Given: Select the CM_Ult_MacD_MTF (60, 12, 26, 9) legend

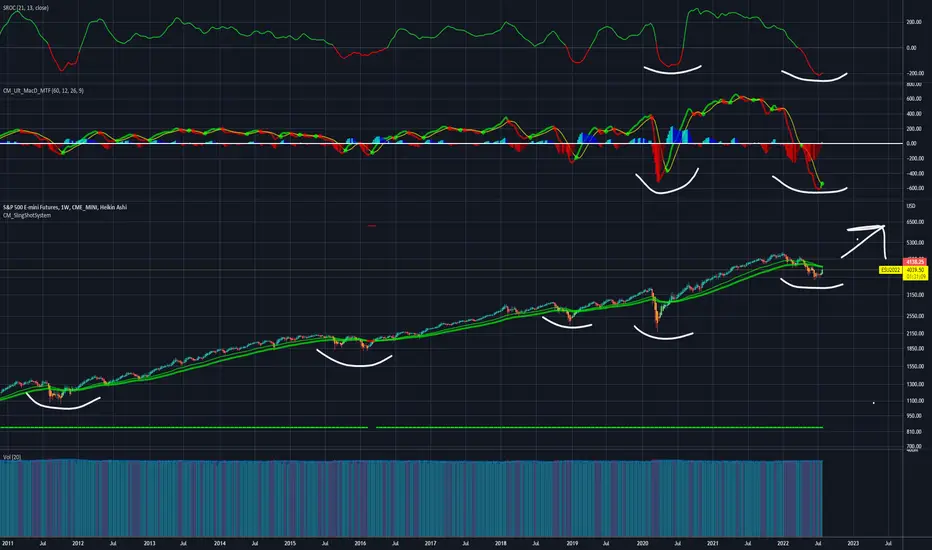Looking at the screenshot, I should point(43,90).
